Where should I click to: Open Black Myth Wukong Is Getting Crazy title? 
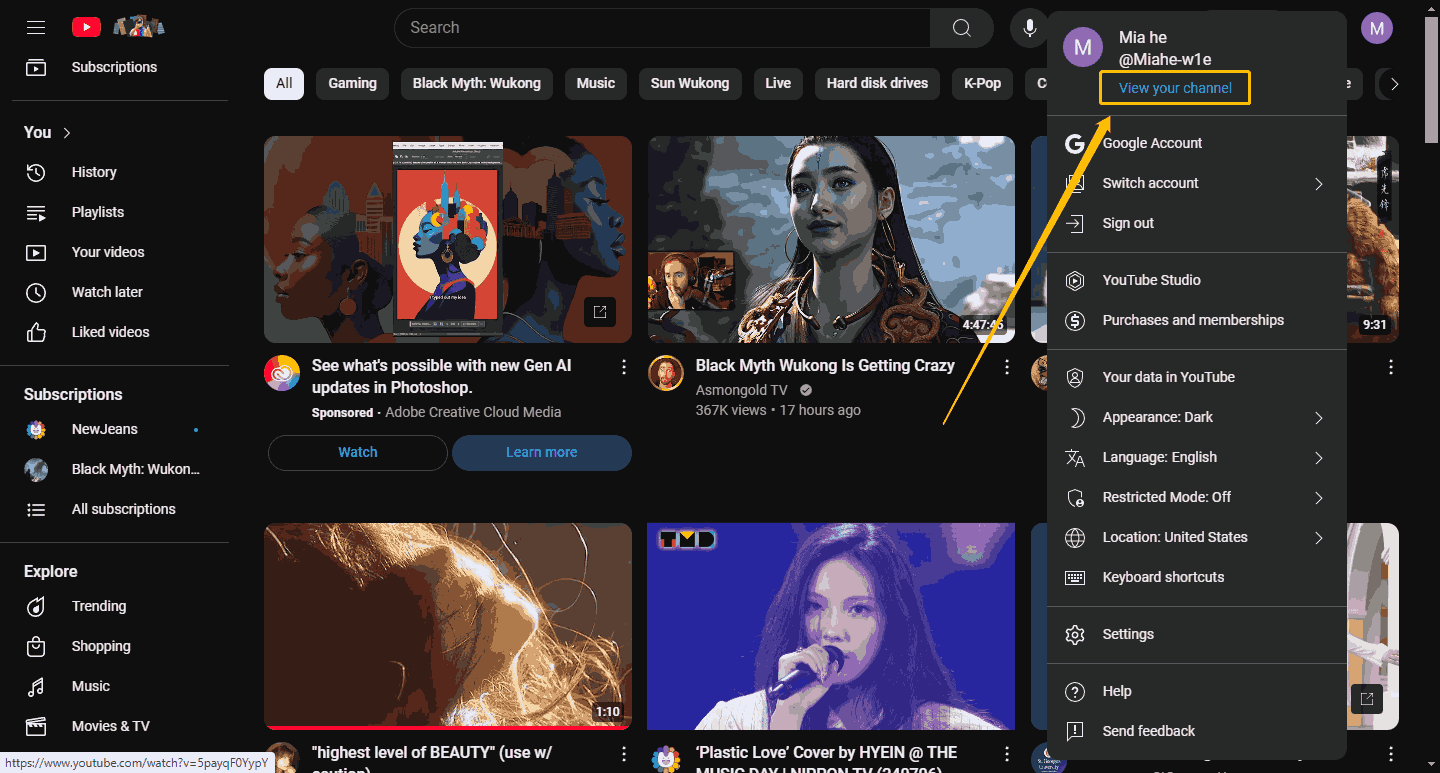pos(825,365)
